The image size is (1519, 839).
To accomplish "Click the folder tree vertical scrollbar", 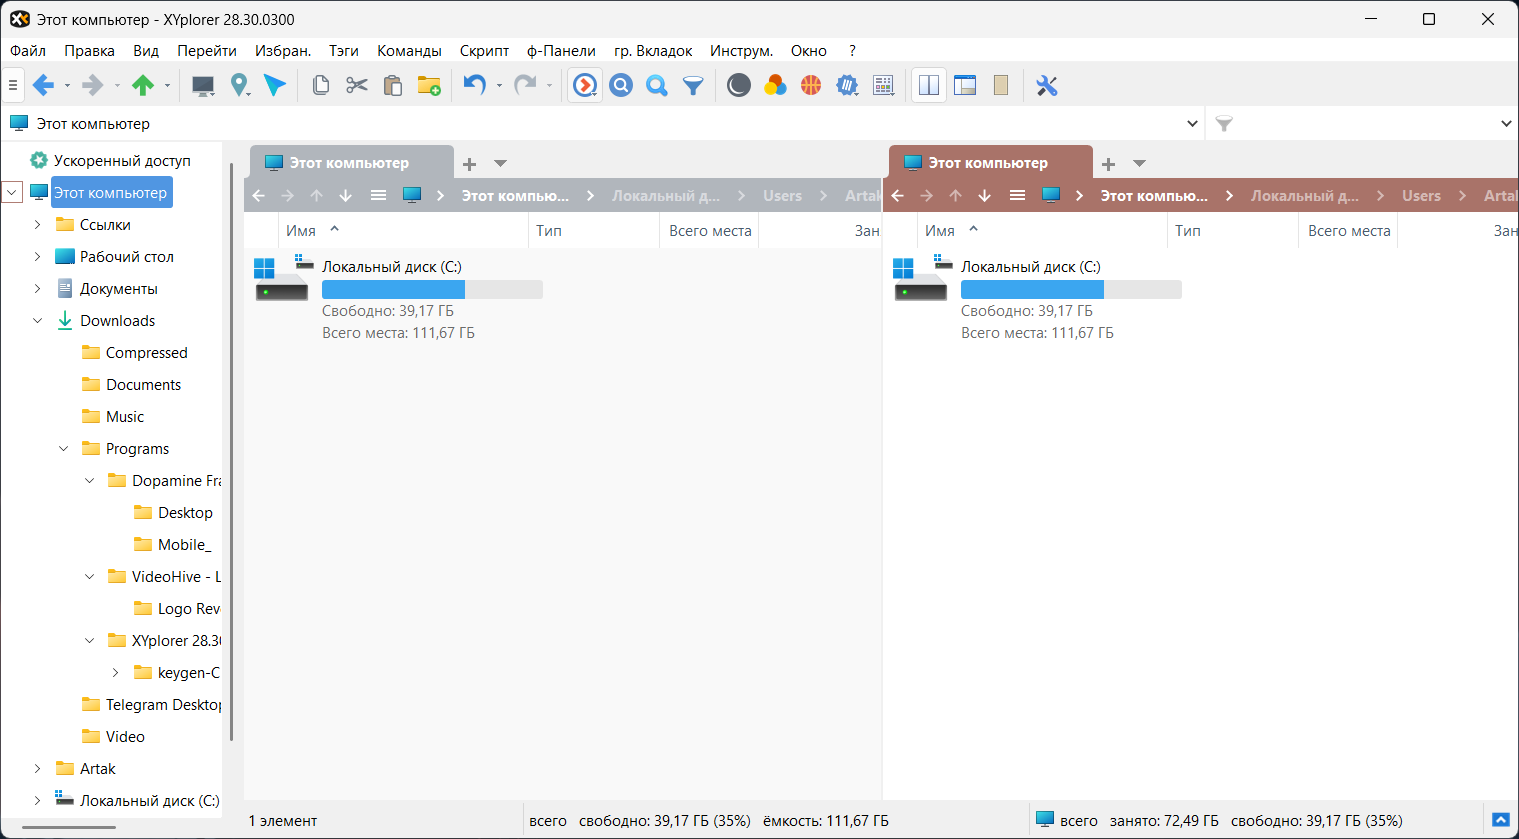I will (x=232, y=452).
